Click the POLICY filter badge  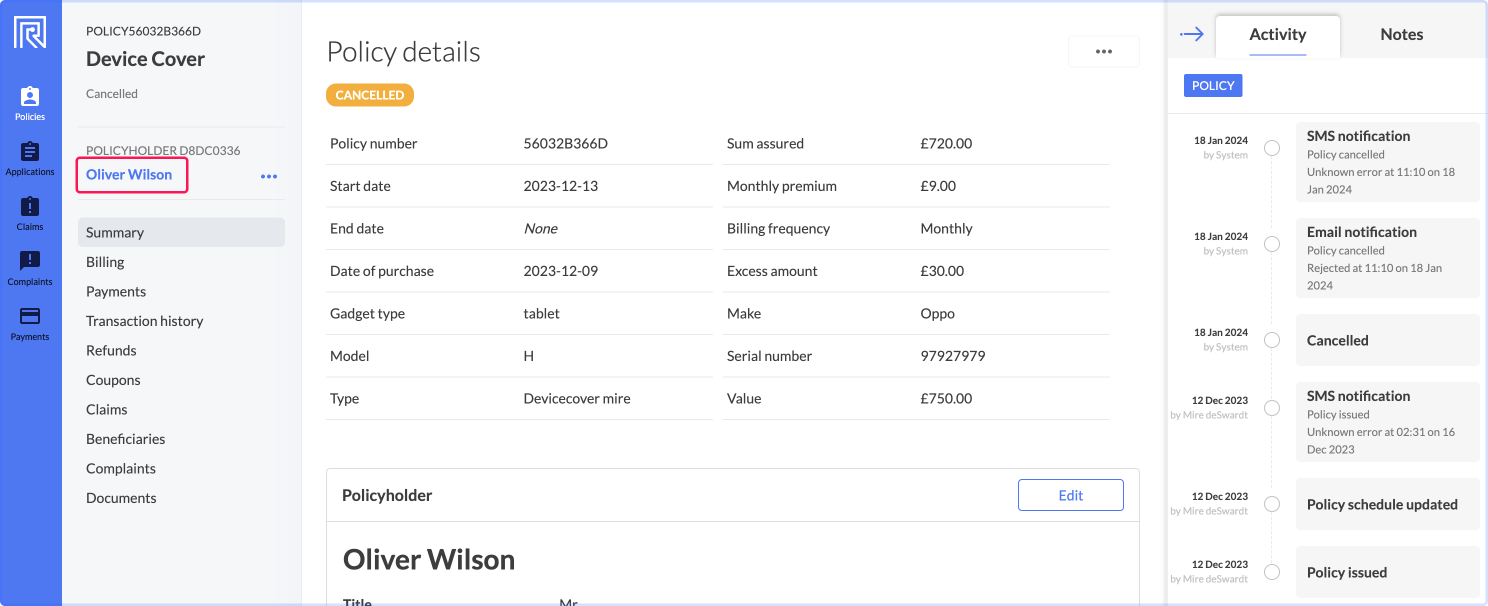[1212, 85]
